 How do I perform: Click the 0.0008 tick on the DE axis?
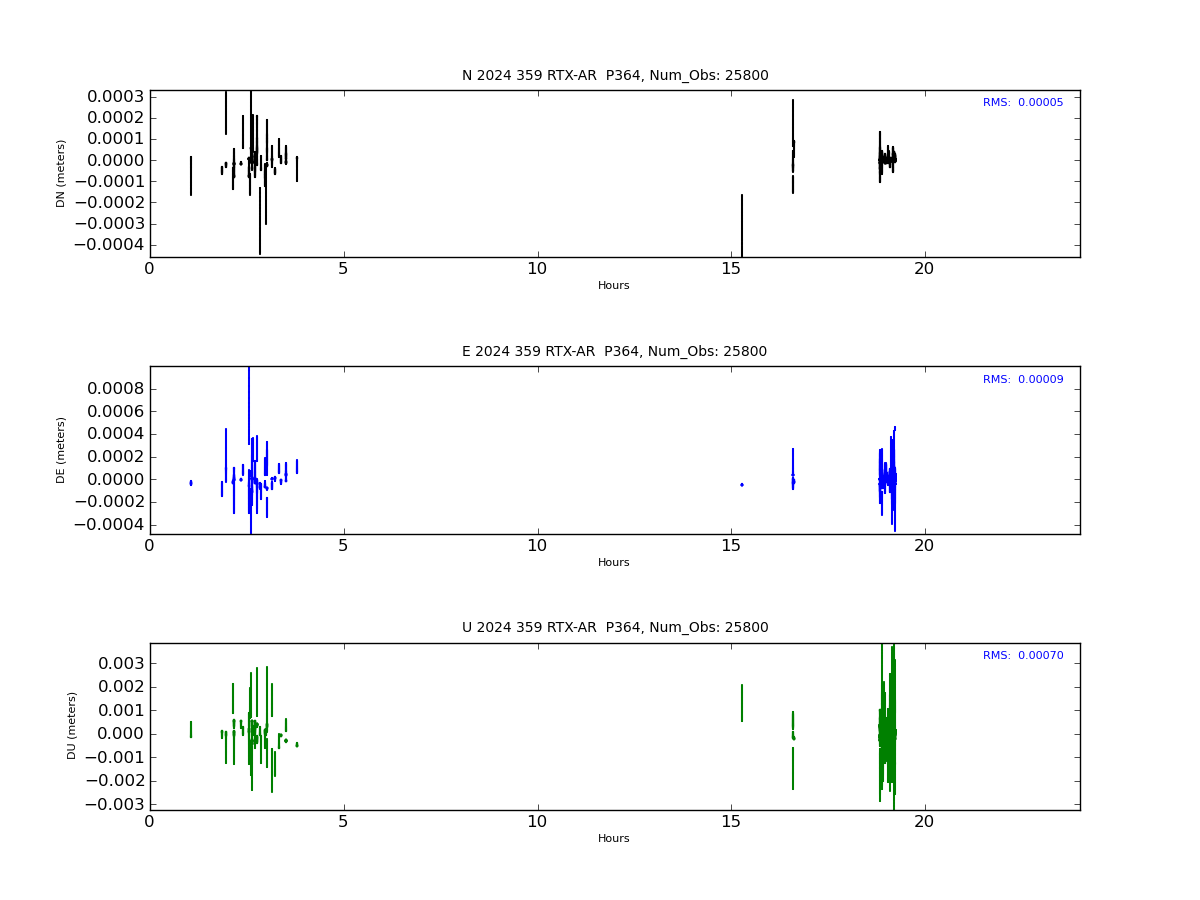click(x=115, y=389)
